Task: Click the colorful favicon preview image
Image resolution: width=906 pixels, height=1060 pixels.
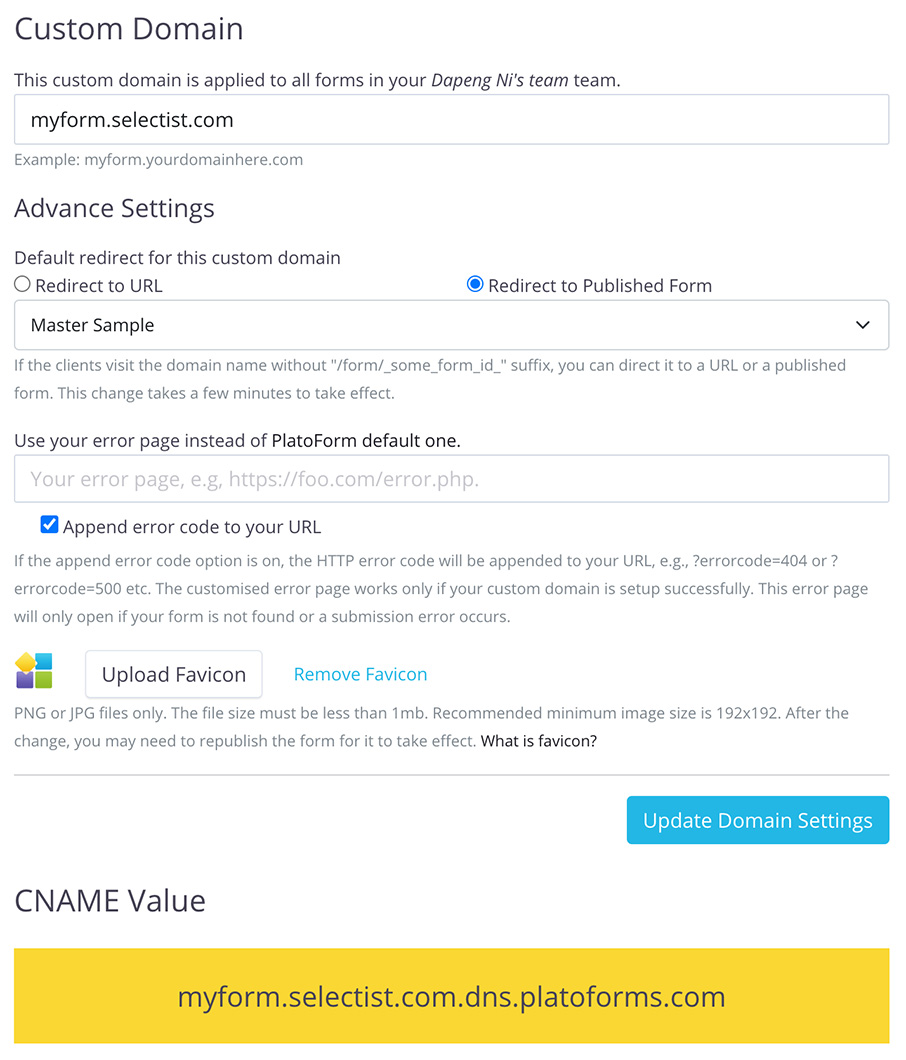Action: tap(34, 671)
